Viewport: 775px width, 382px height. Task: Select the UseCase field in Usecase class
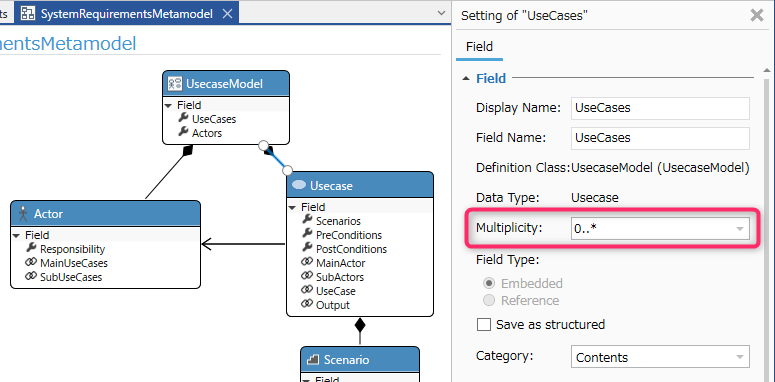click(336, 291)
